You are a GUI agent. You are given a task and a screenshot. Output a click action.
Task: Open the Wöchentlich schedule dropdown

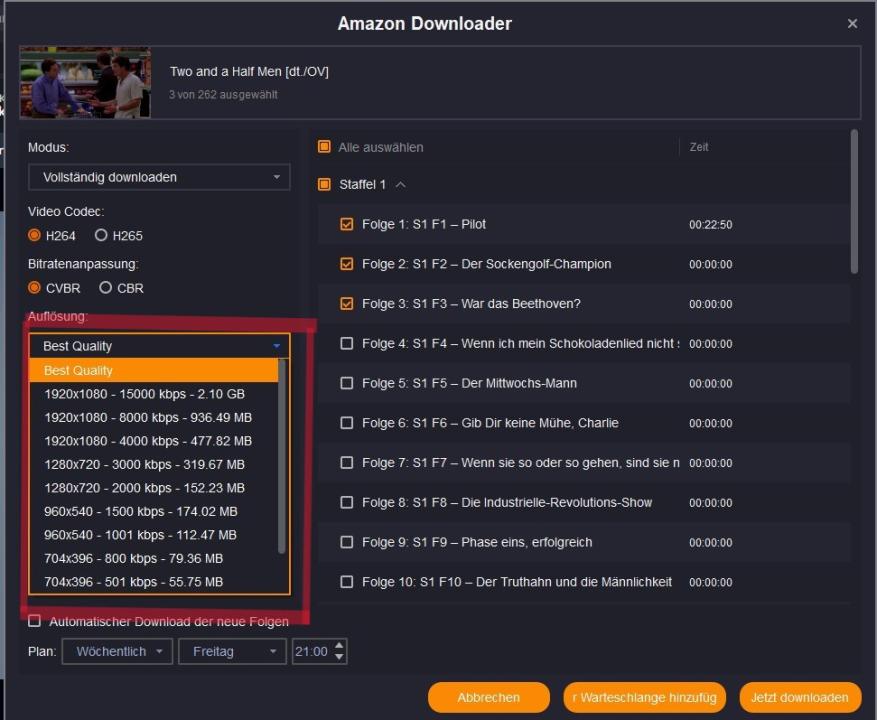pos(117,652)
